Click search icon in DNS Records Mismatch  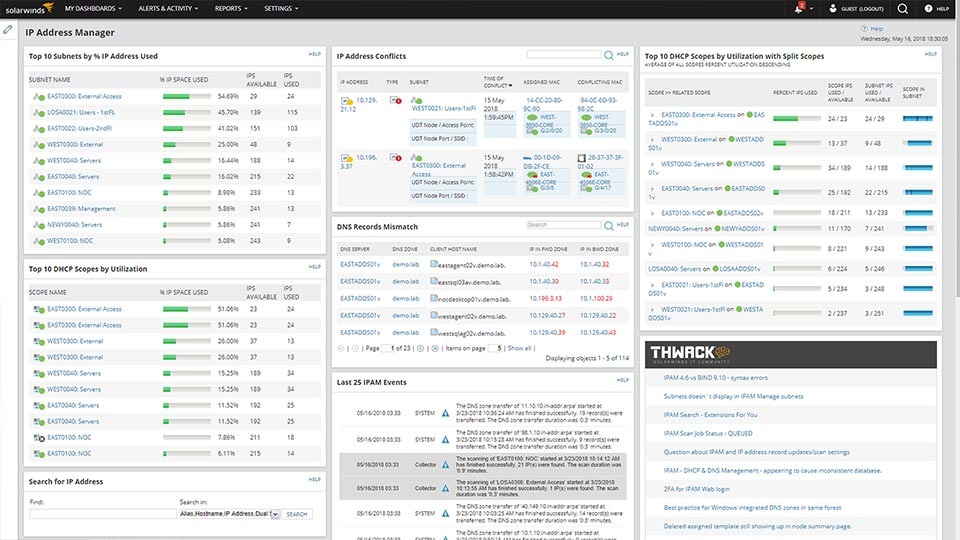[609, 226]
